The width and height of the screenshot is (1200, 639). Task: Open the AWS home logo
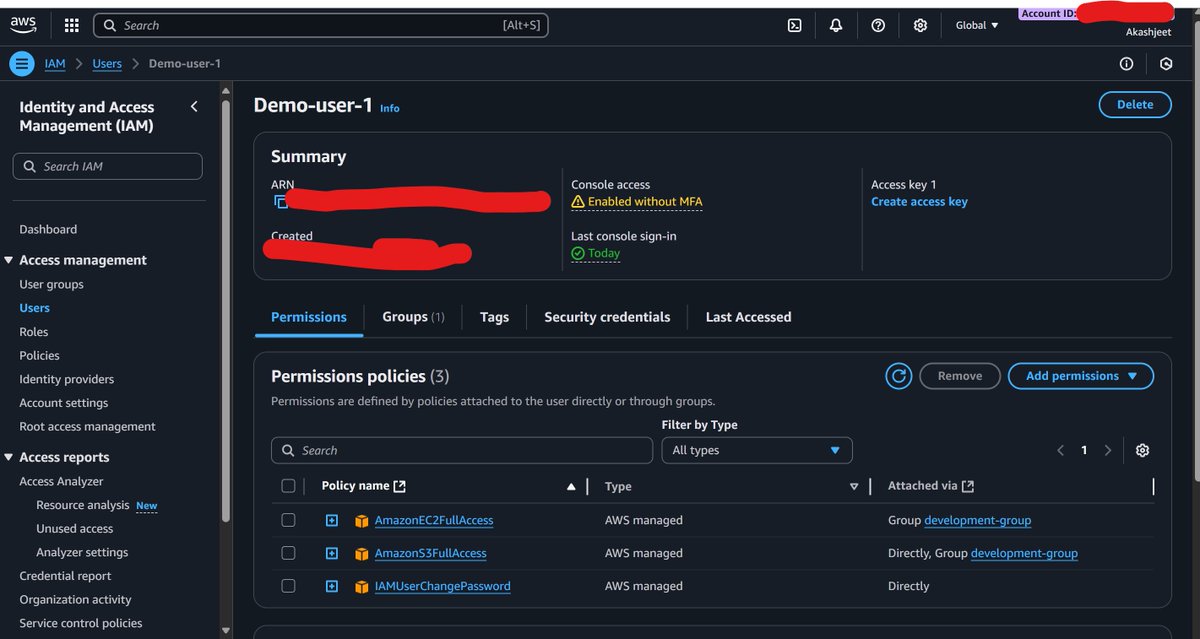tap(24, 25)
